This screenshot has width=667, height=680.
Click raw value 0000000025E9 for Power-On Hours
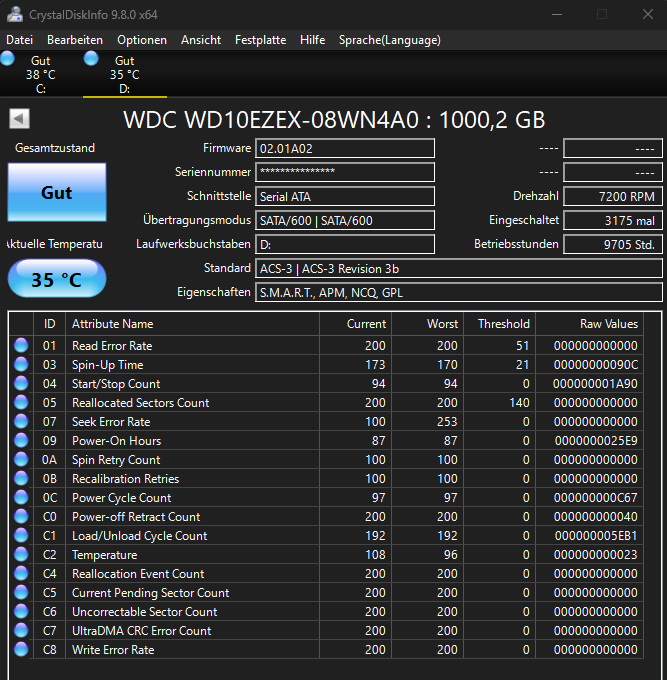pos(596,441)
